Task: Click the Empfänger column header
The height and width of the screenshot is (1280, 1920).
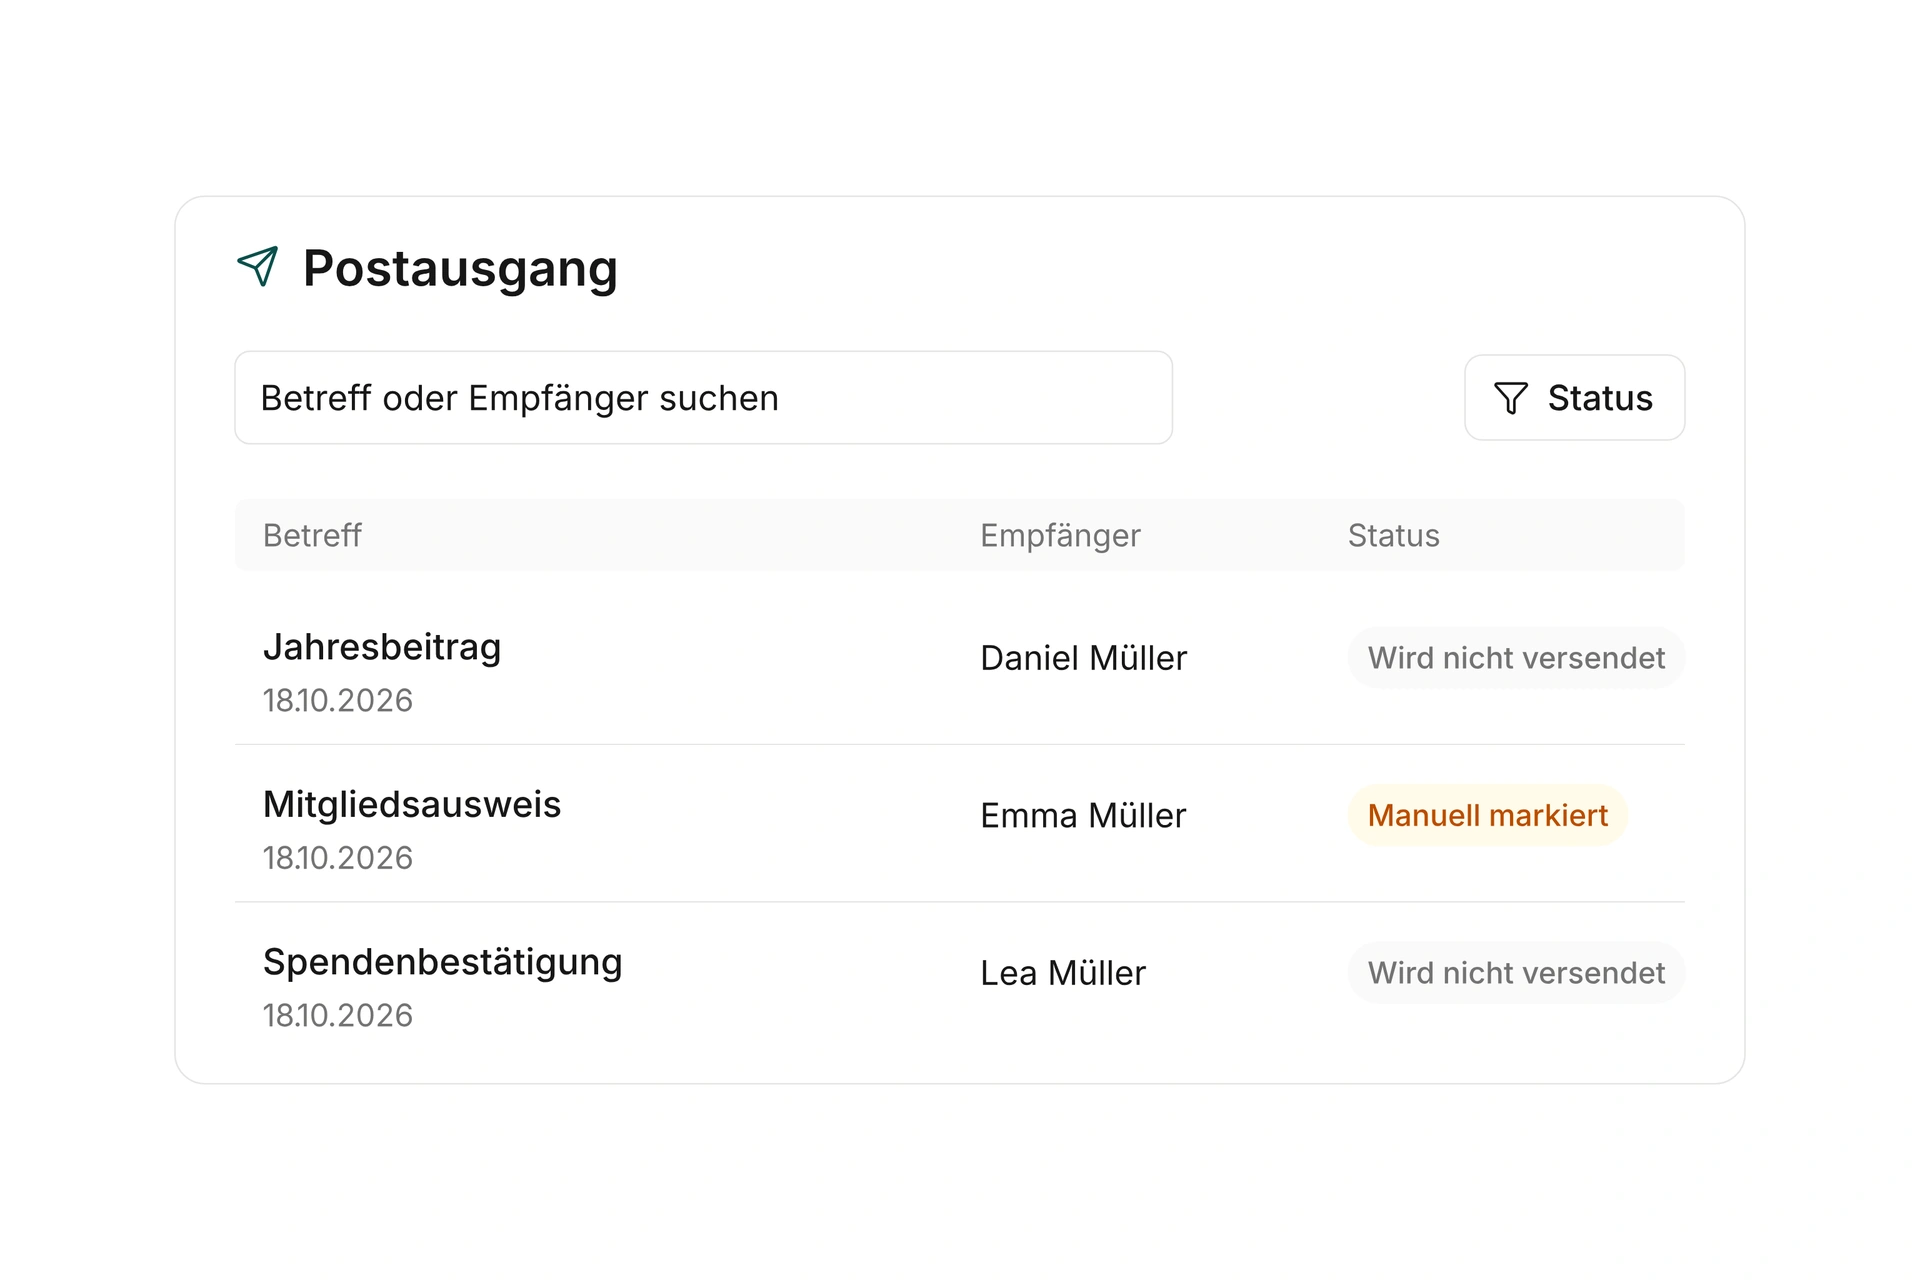Action: click(1060, 535)
